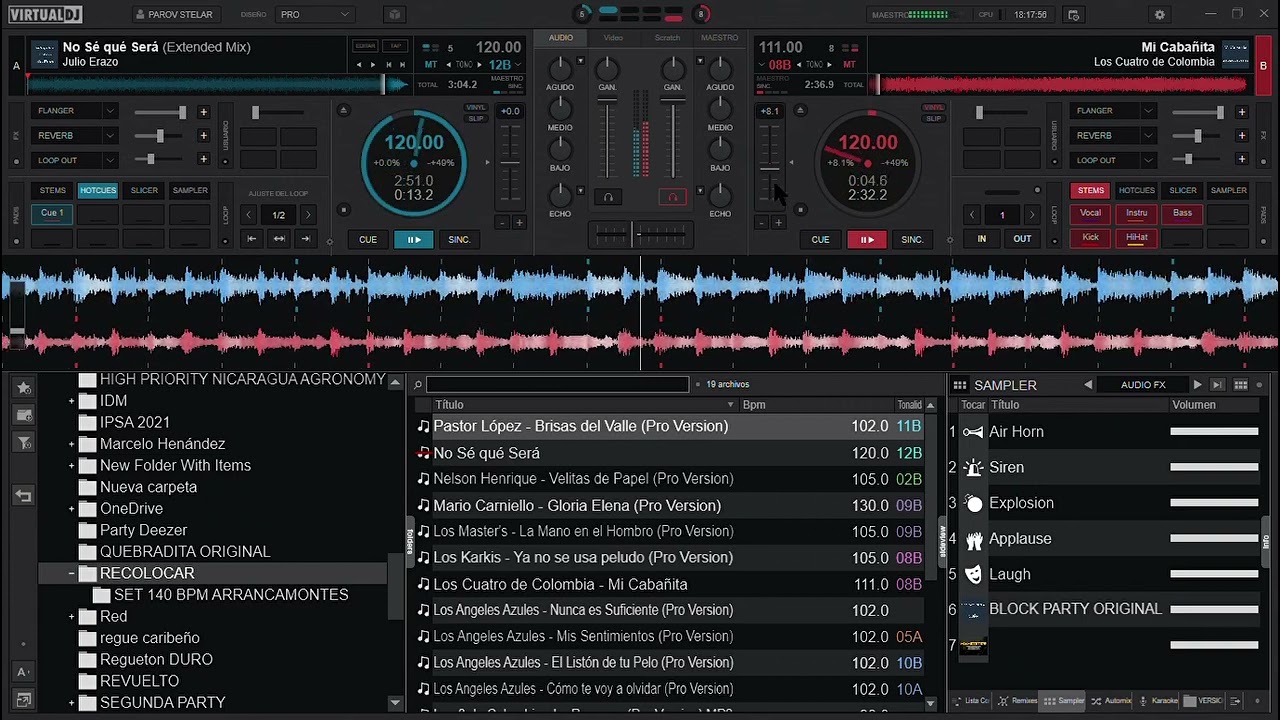
Task: Switch to the previous sampler bank
Action: point(1088,385)
